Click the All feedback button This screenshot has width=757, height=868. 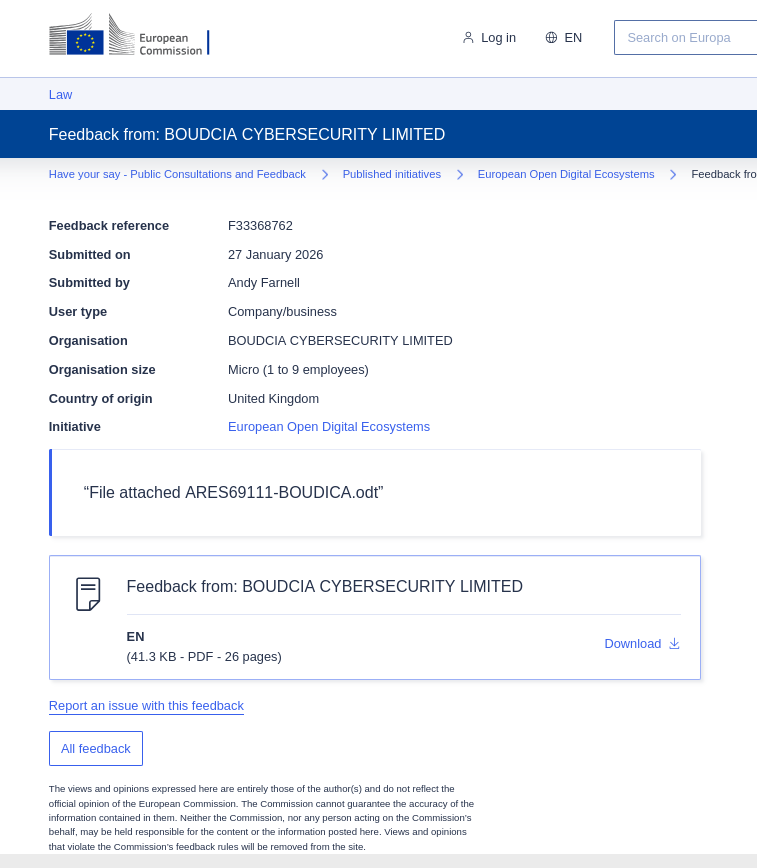96,748
